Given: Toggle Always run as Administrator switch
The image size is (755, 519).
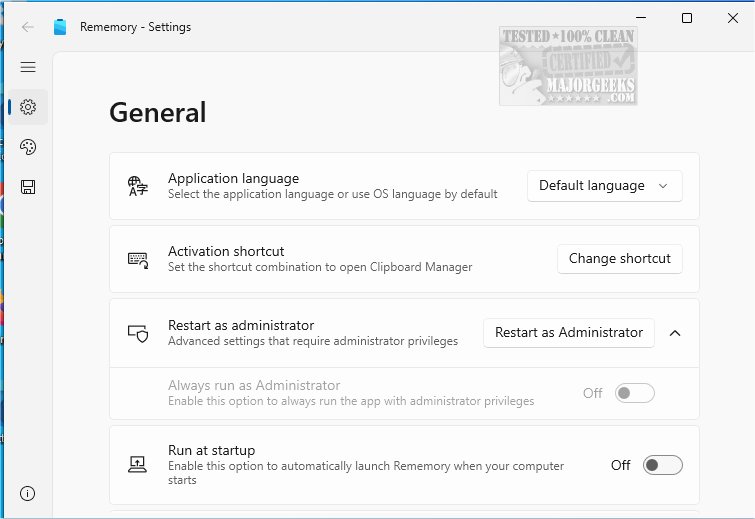Looking at the screenshot, I should tap(635, 393).
